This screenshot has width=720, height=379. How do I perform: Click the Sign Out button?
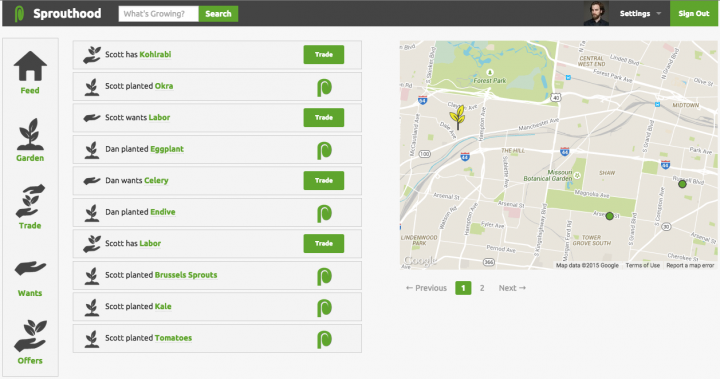click(x=694, y=13)
